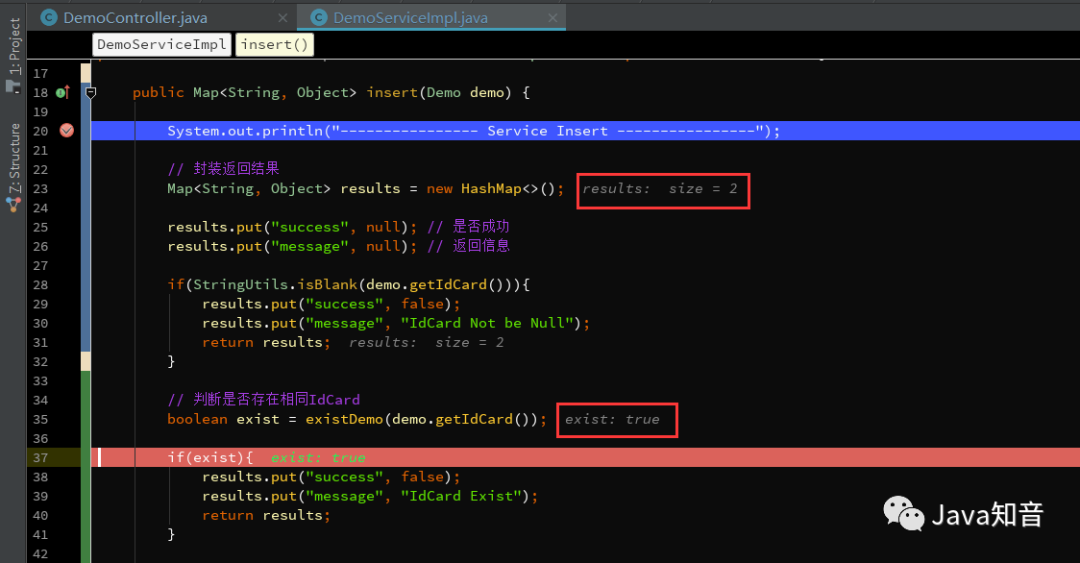Collapse the insert method fold marker

(x=90, y=92)
